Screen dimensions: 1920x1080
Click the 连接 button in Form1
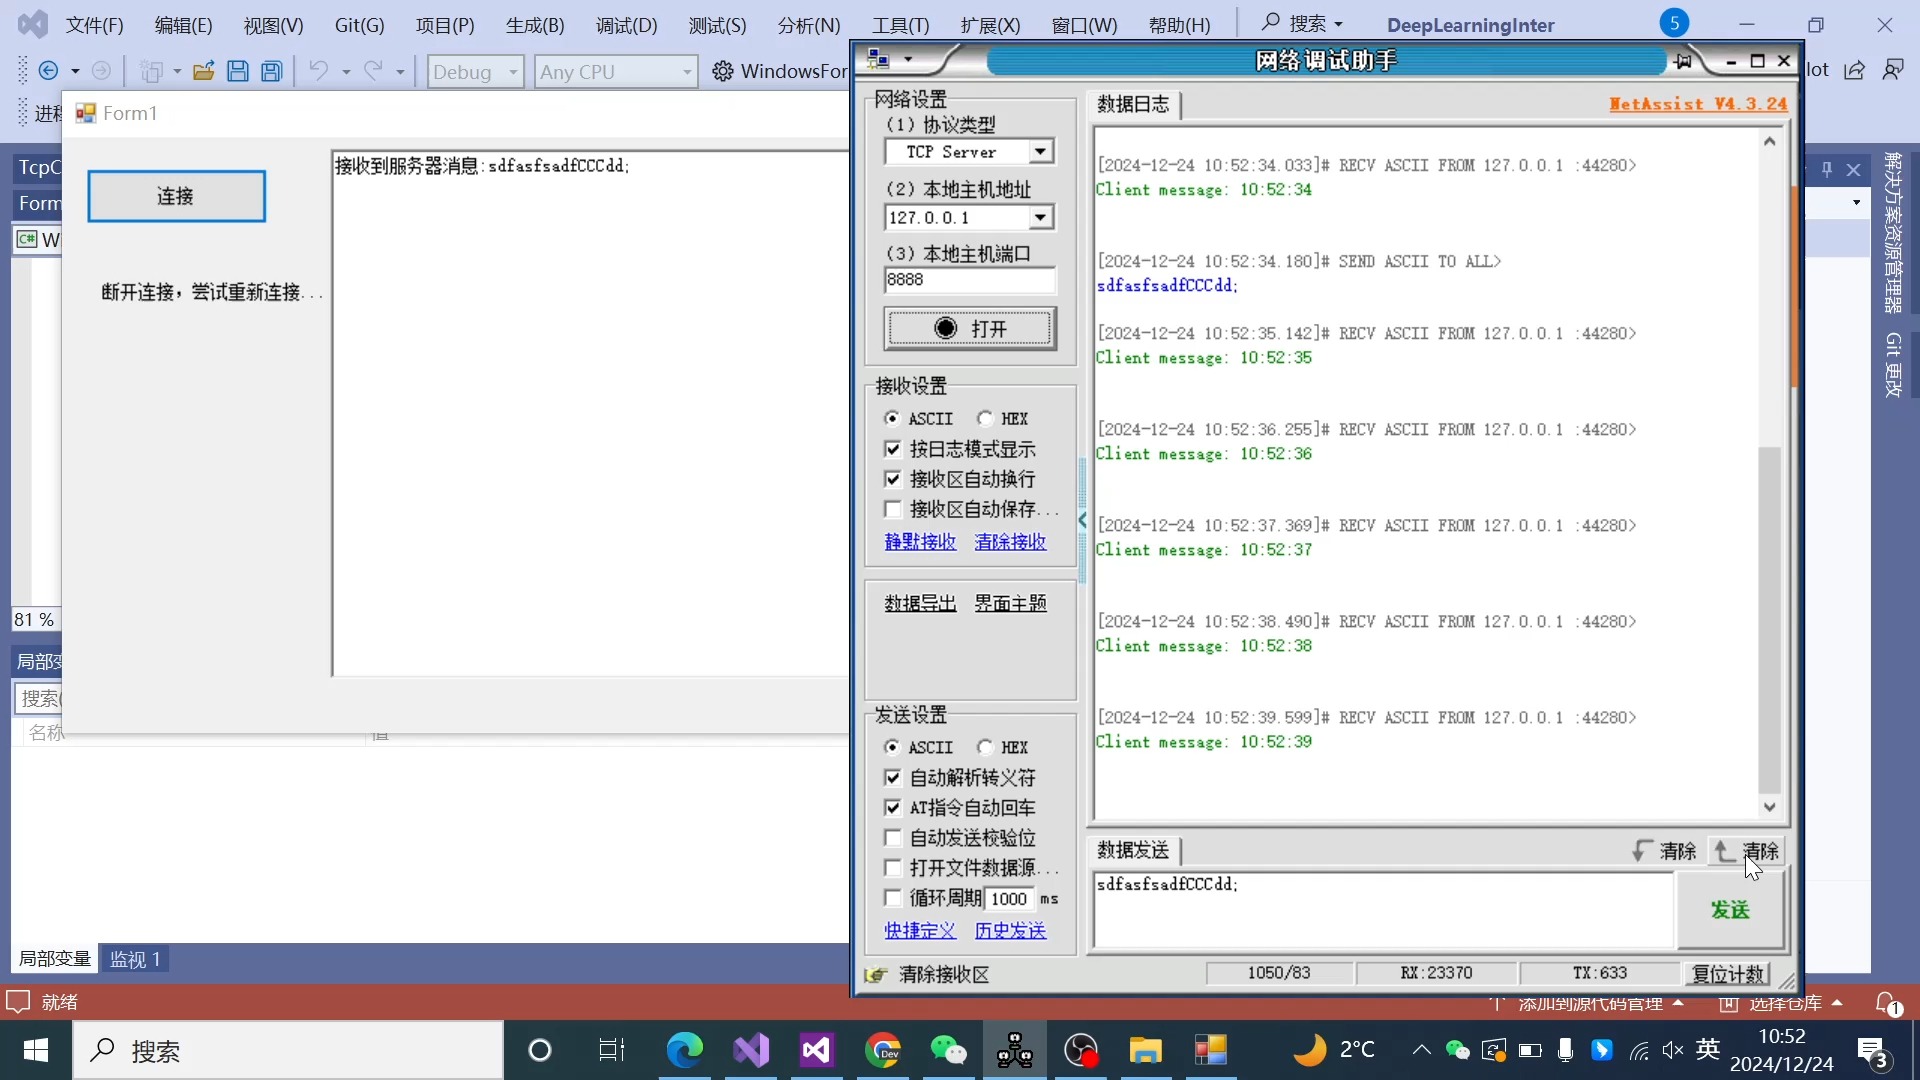click(x=176, y=196)
